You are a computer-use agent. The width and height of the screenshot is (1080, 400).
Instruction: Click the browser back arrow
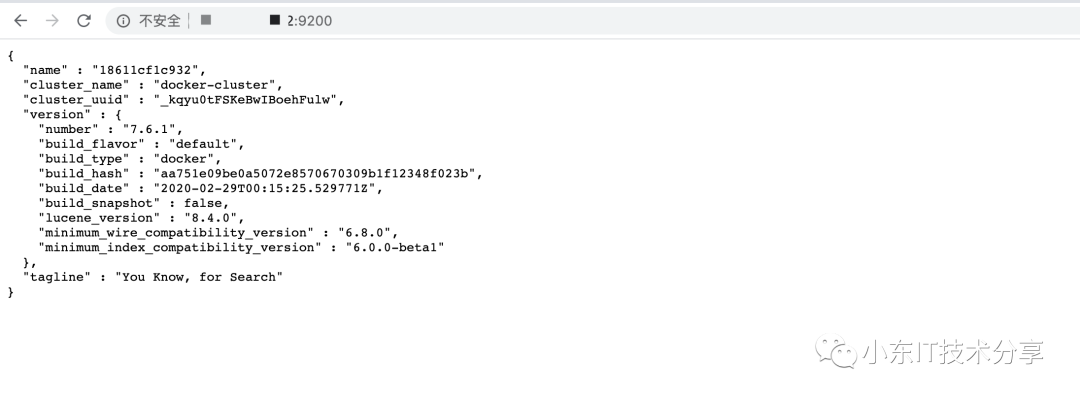(x=20, y=20)
